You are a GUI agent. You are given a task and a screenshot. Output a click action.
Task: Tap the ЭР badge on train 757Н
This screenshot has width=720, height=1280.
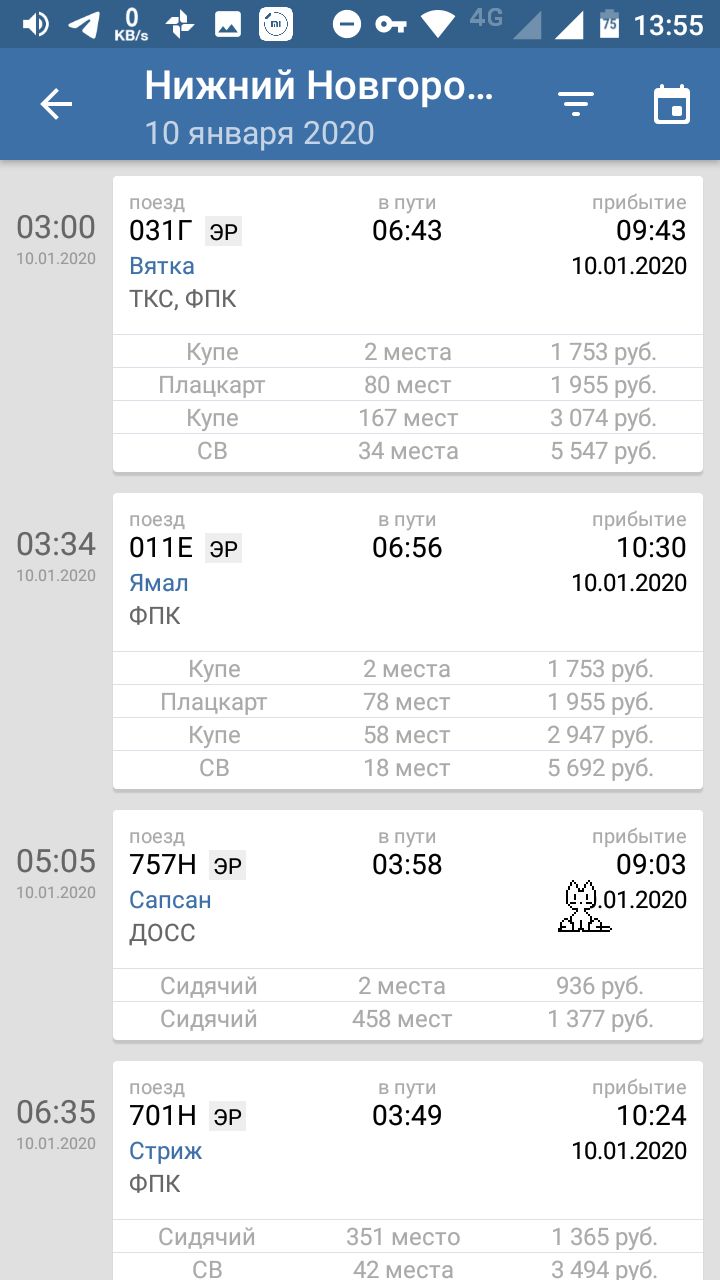pyautogui.click(x=228, y=866)
